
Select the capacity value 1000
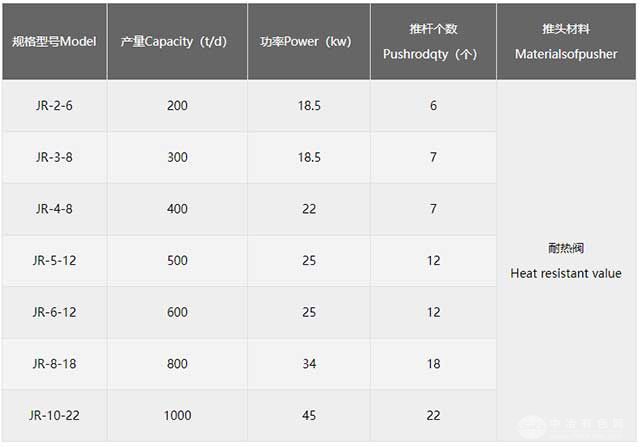(177, 416)
